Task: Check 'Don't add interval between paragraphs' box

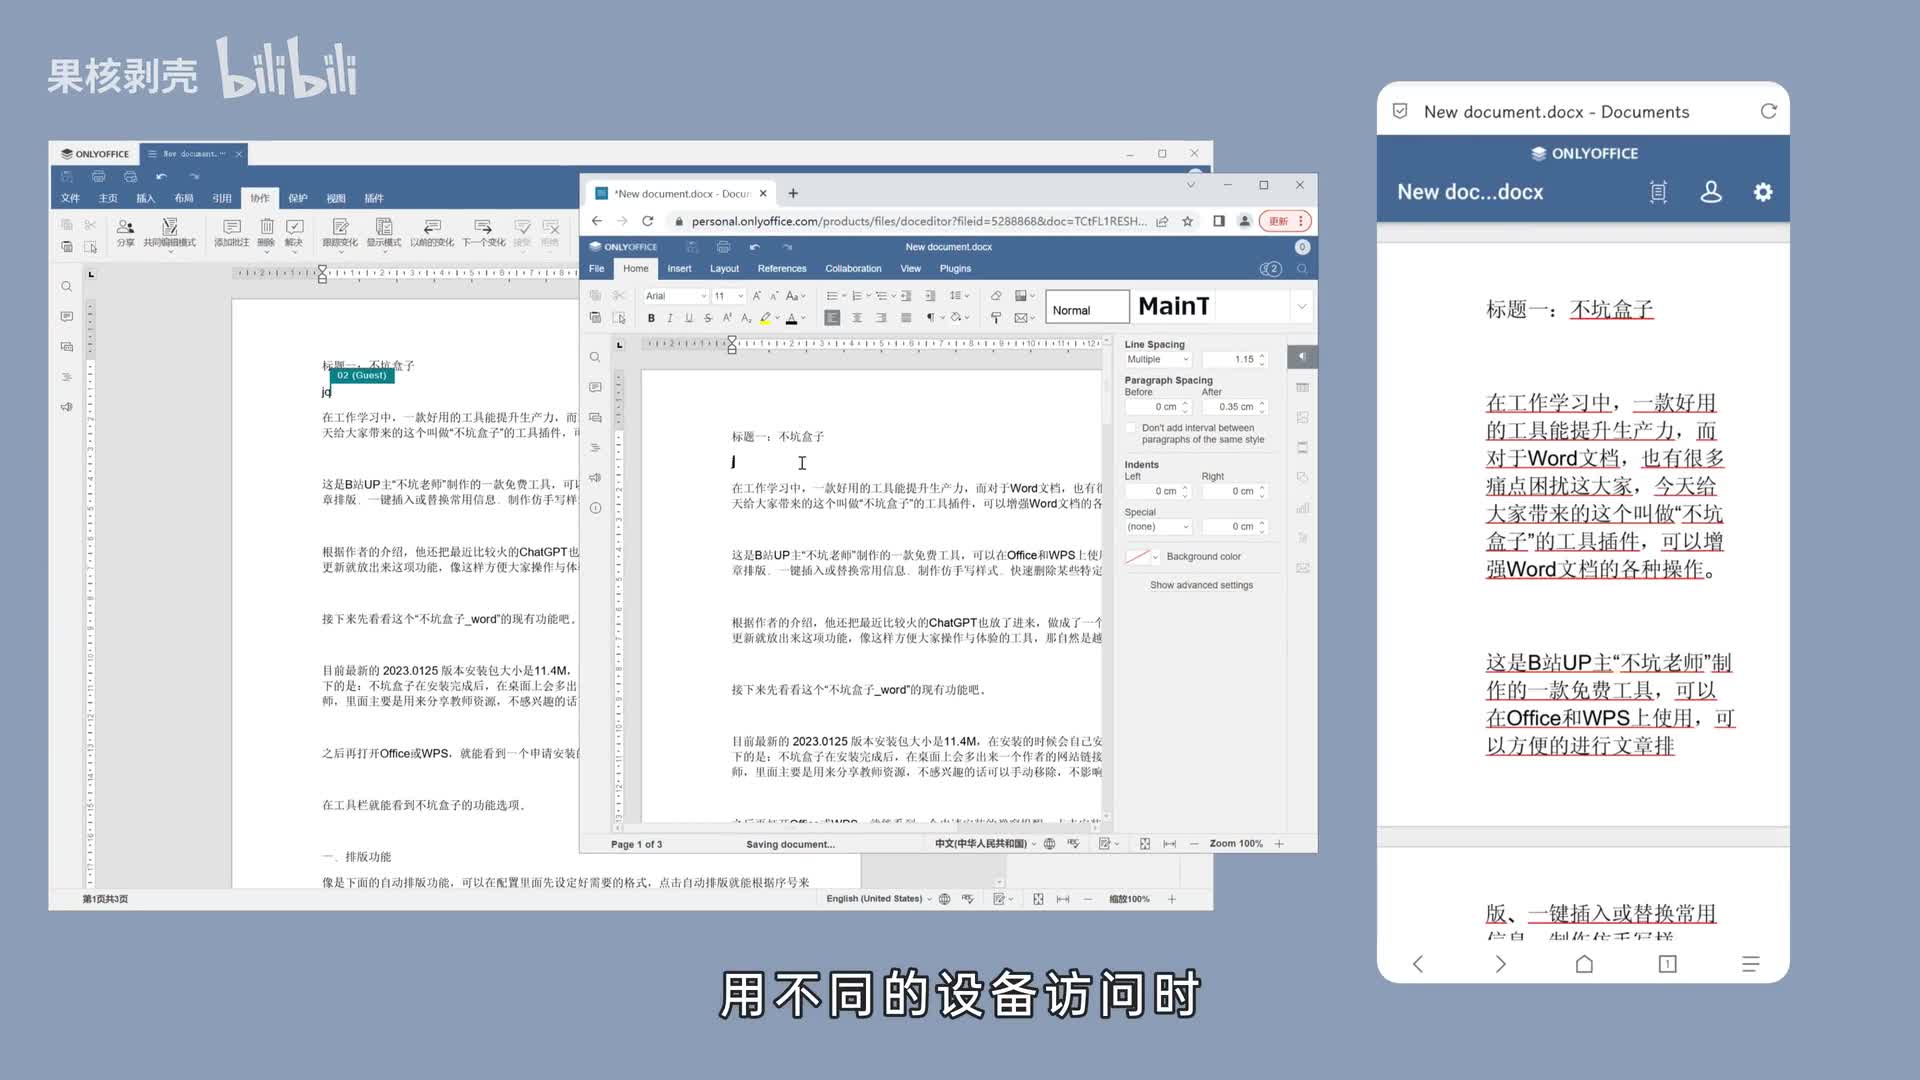Action: 1131,428
